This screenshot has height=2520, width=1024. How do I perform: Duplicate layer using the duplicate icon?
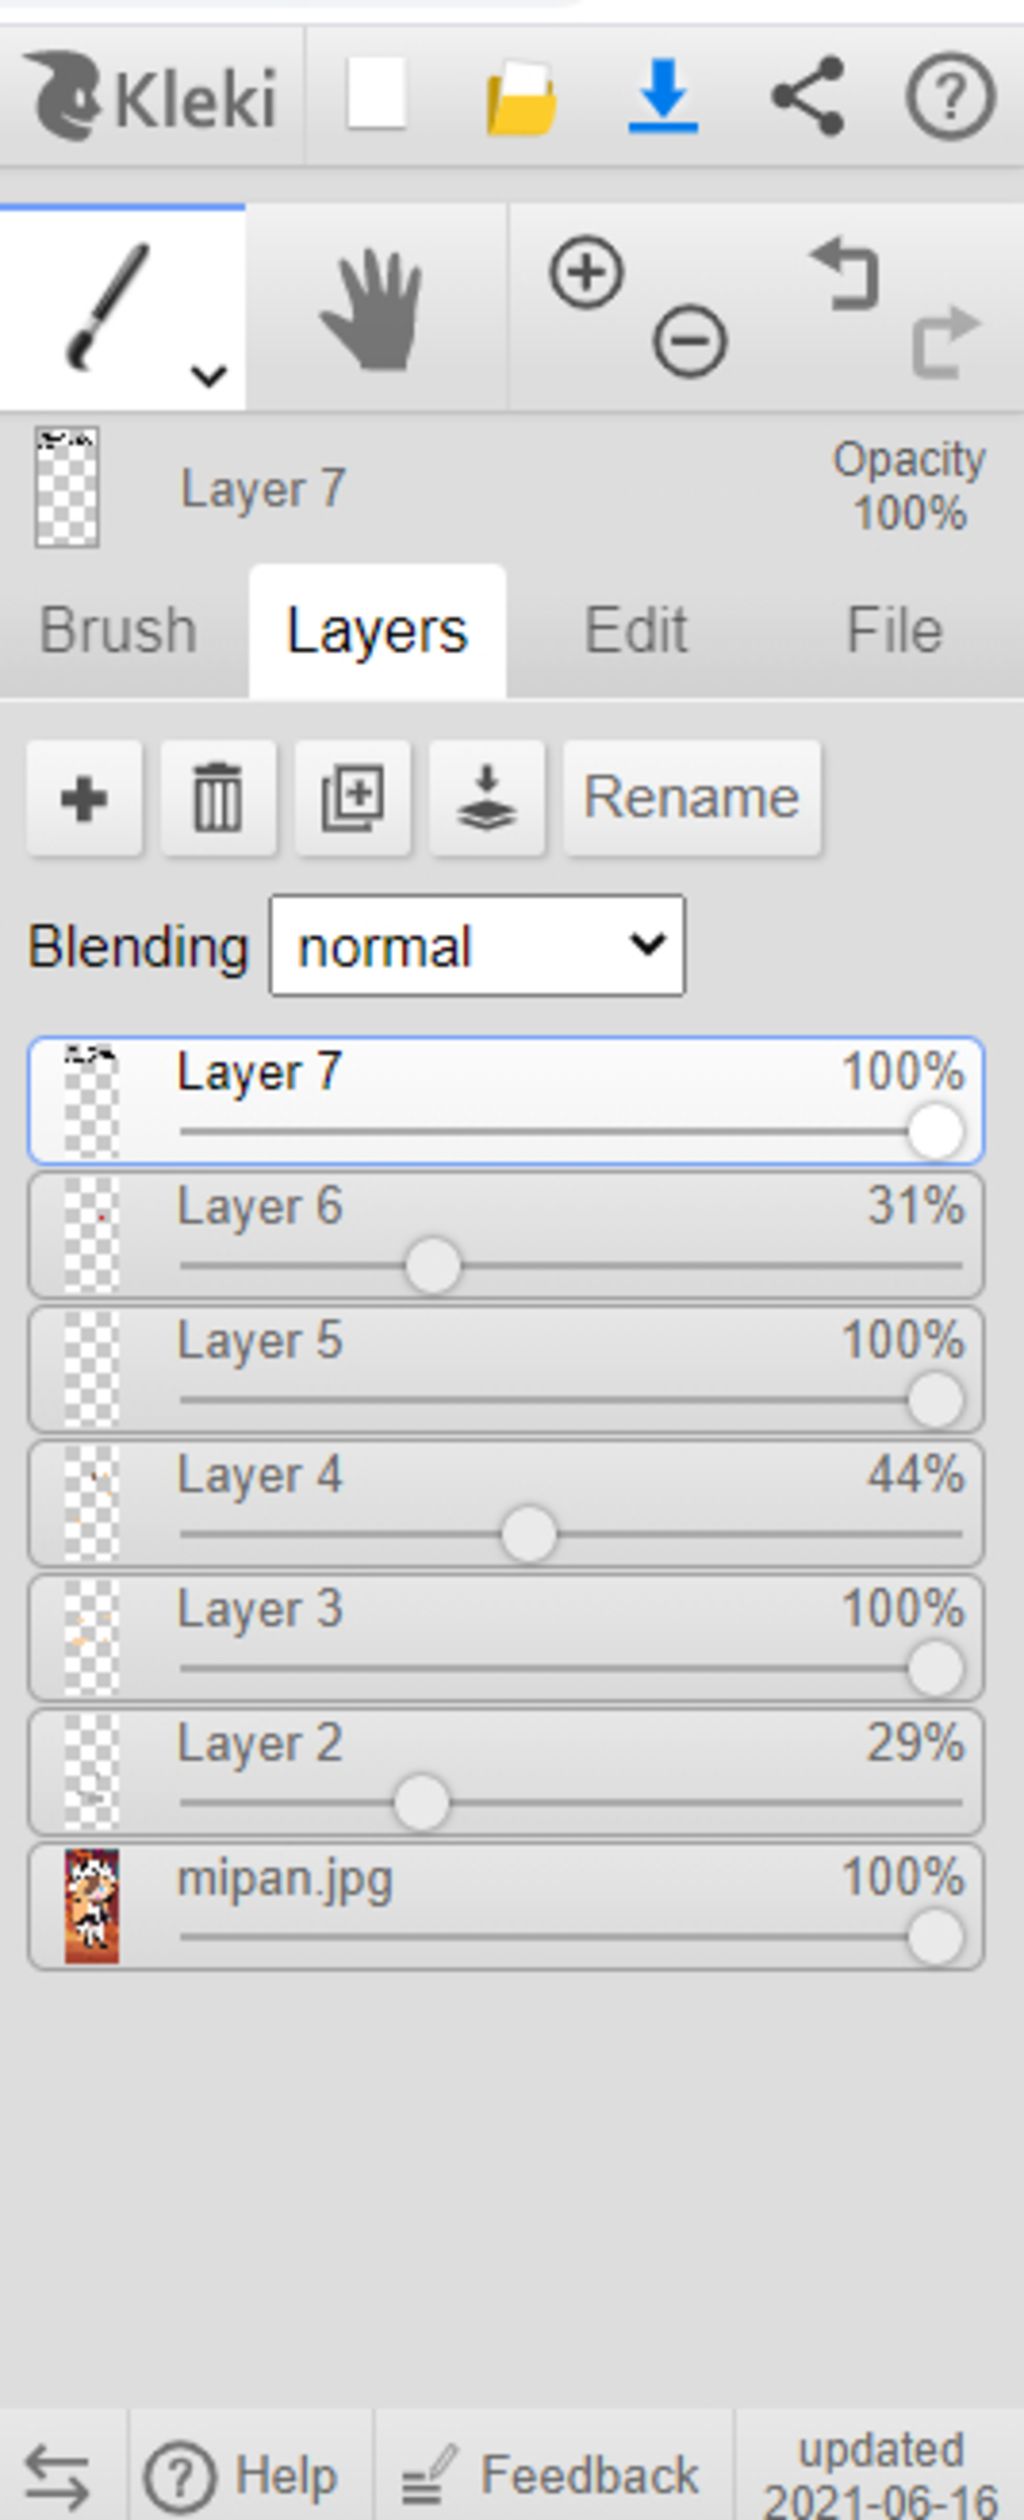click(x=352, y=798)
